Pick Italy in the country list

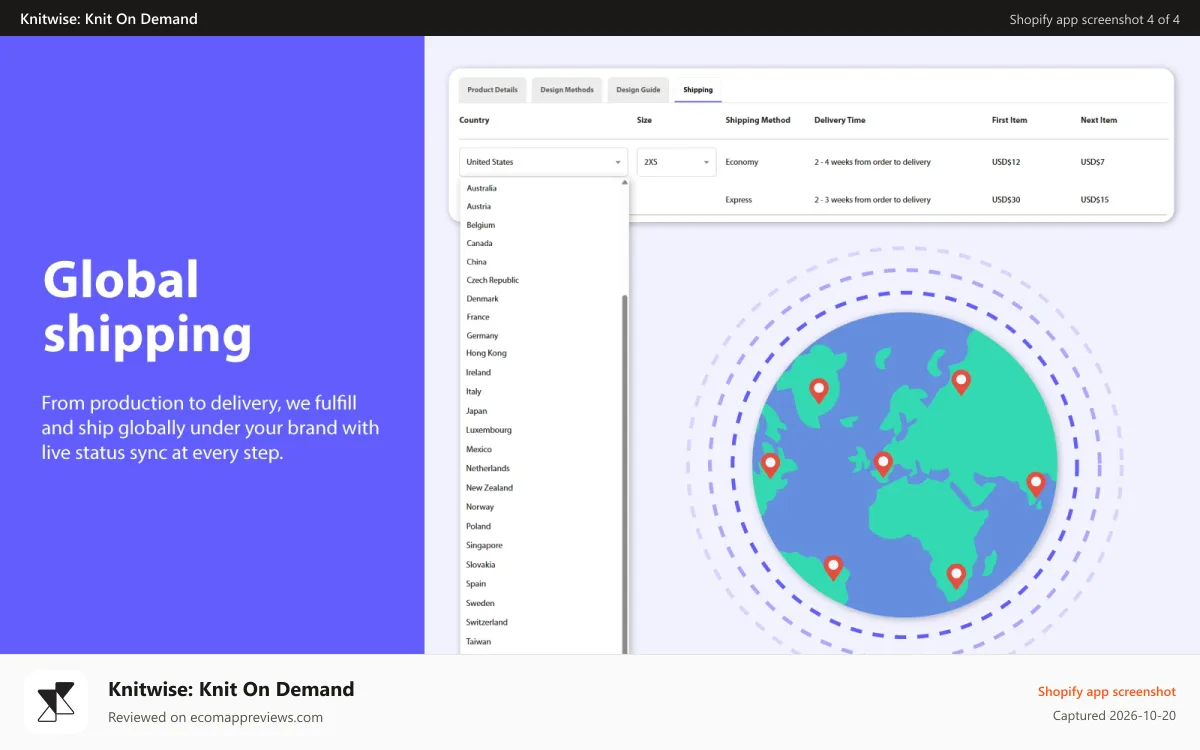(473, 391)
